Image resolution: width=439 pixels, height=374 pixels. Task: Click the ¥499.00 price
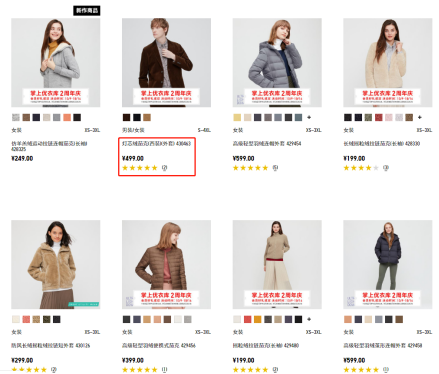pyautogui.click(x=133, y=159)
